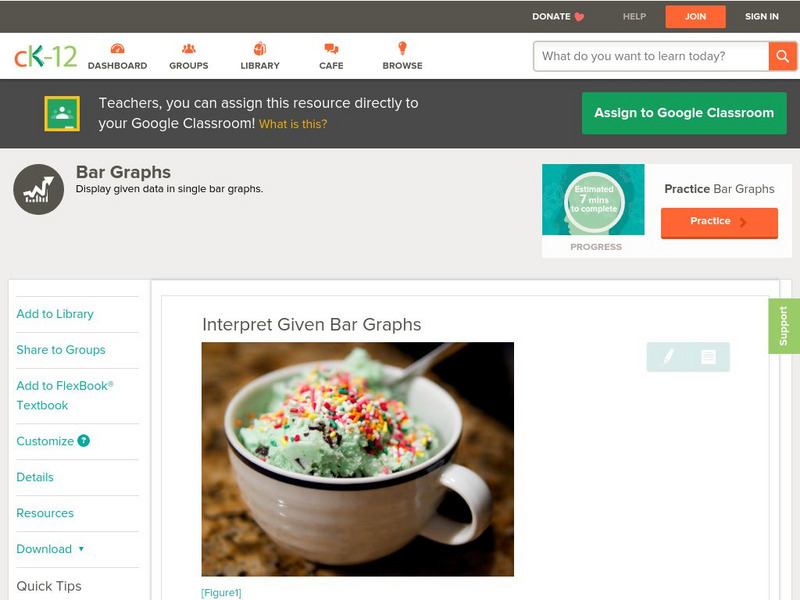The height and width of the screenshot is (600, 800).
Task: Click the Sign In menu item
Action: pos(762,16)
